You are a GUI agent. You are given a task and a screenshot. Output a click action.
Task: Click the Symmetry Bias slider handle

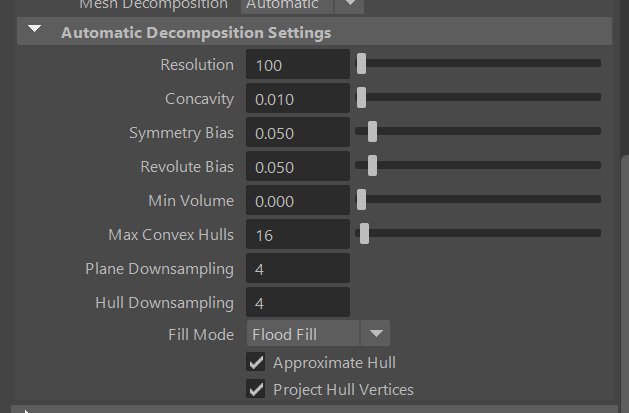point(372,132)
